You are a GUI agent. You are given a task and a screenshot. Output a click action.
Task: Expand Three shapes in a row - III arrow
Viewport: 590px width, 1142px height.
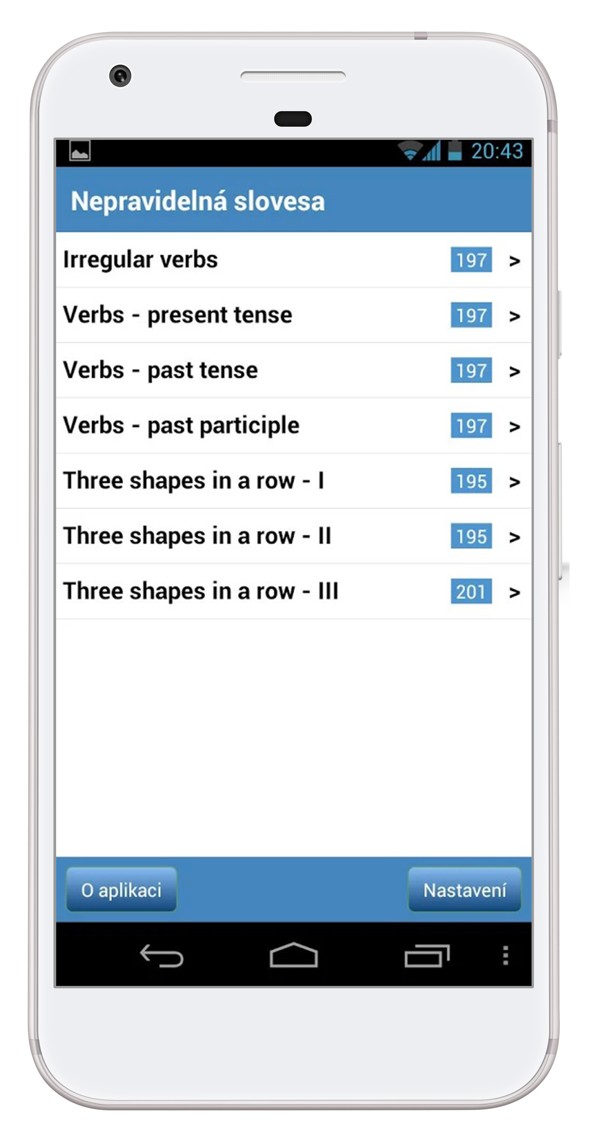pyautogui.click(x=514, y=593)
